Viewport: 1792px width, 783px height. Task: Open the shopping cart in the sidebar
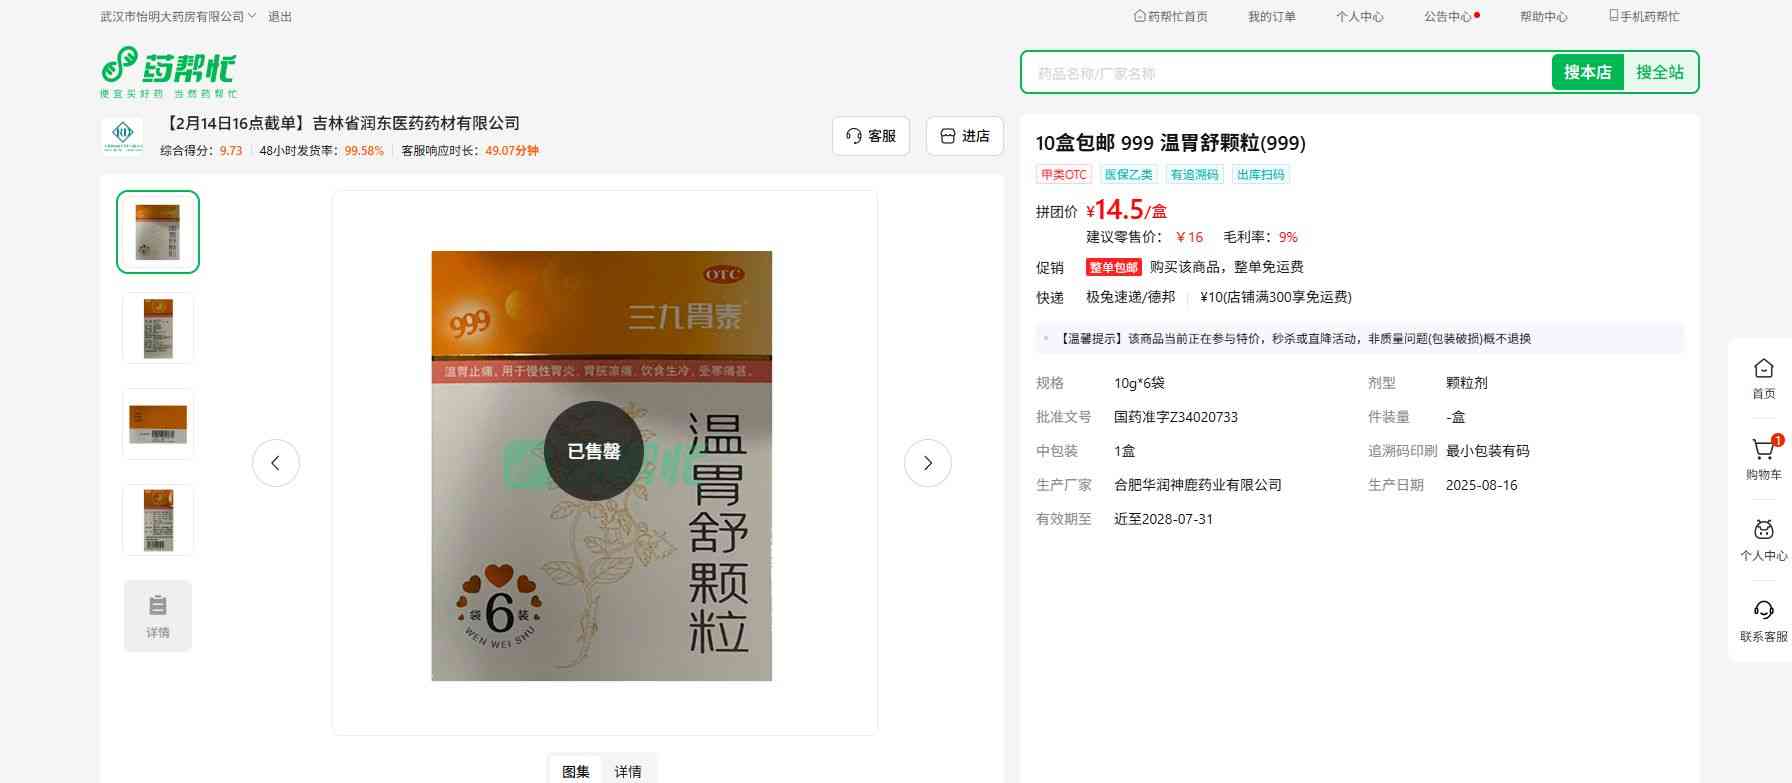pos(1763,451)
